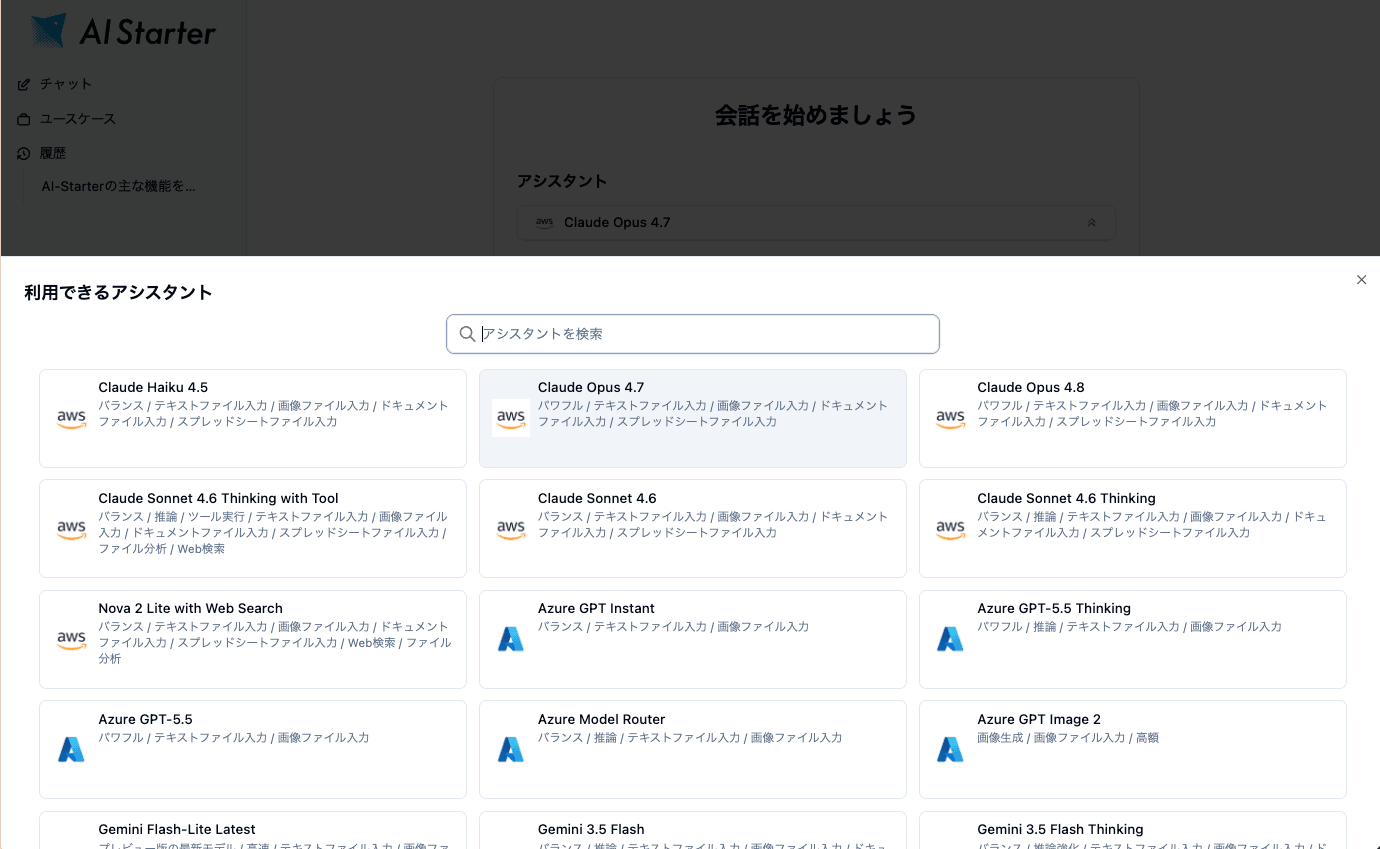
Task: Choose Claude Sonnet 4.6 Thinking with Tool title
Action: [x=218, y=498]
